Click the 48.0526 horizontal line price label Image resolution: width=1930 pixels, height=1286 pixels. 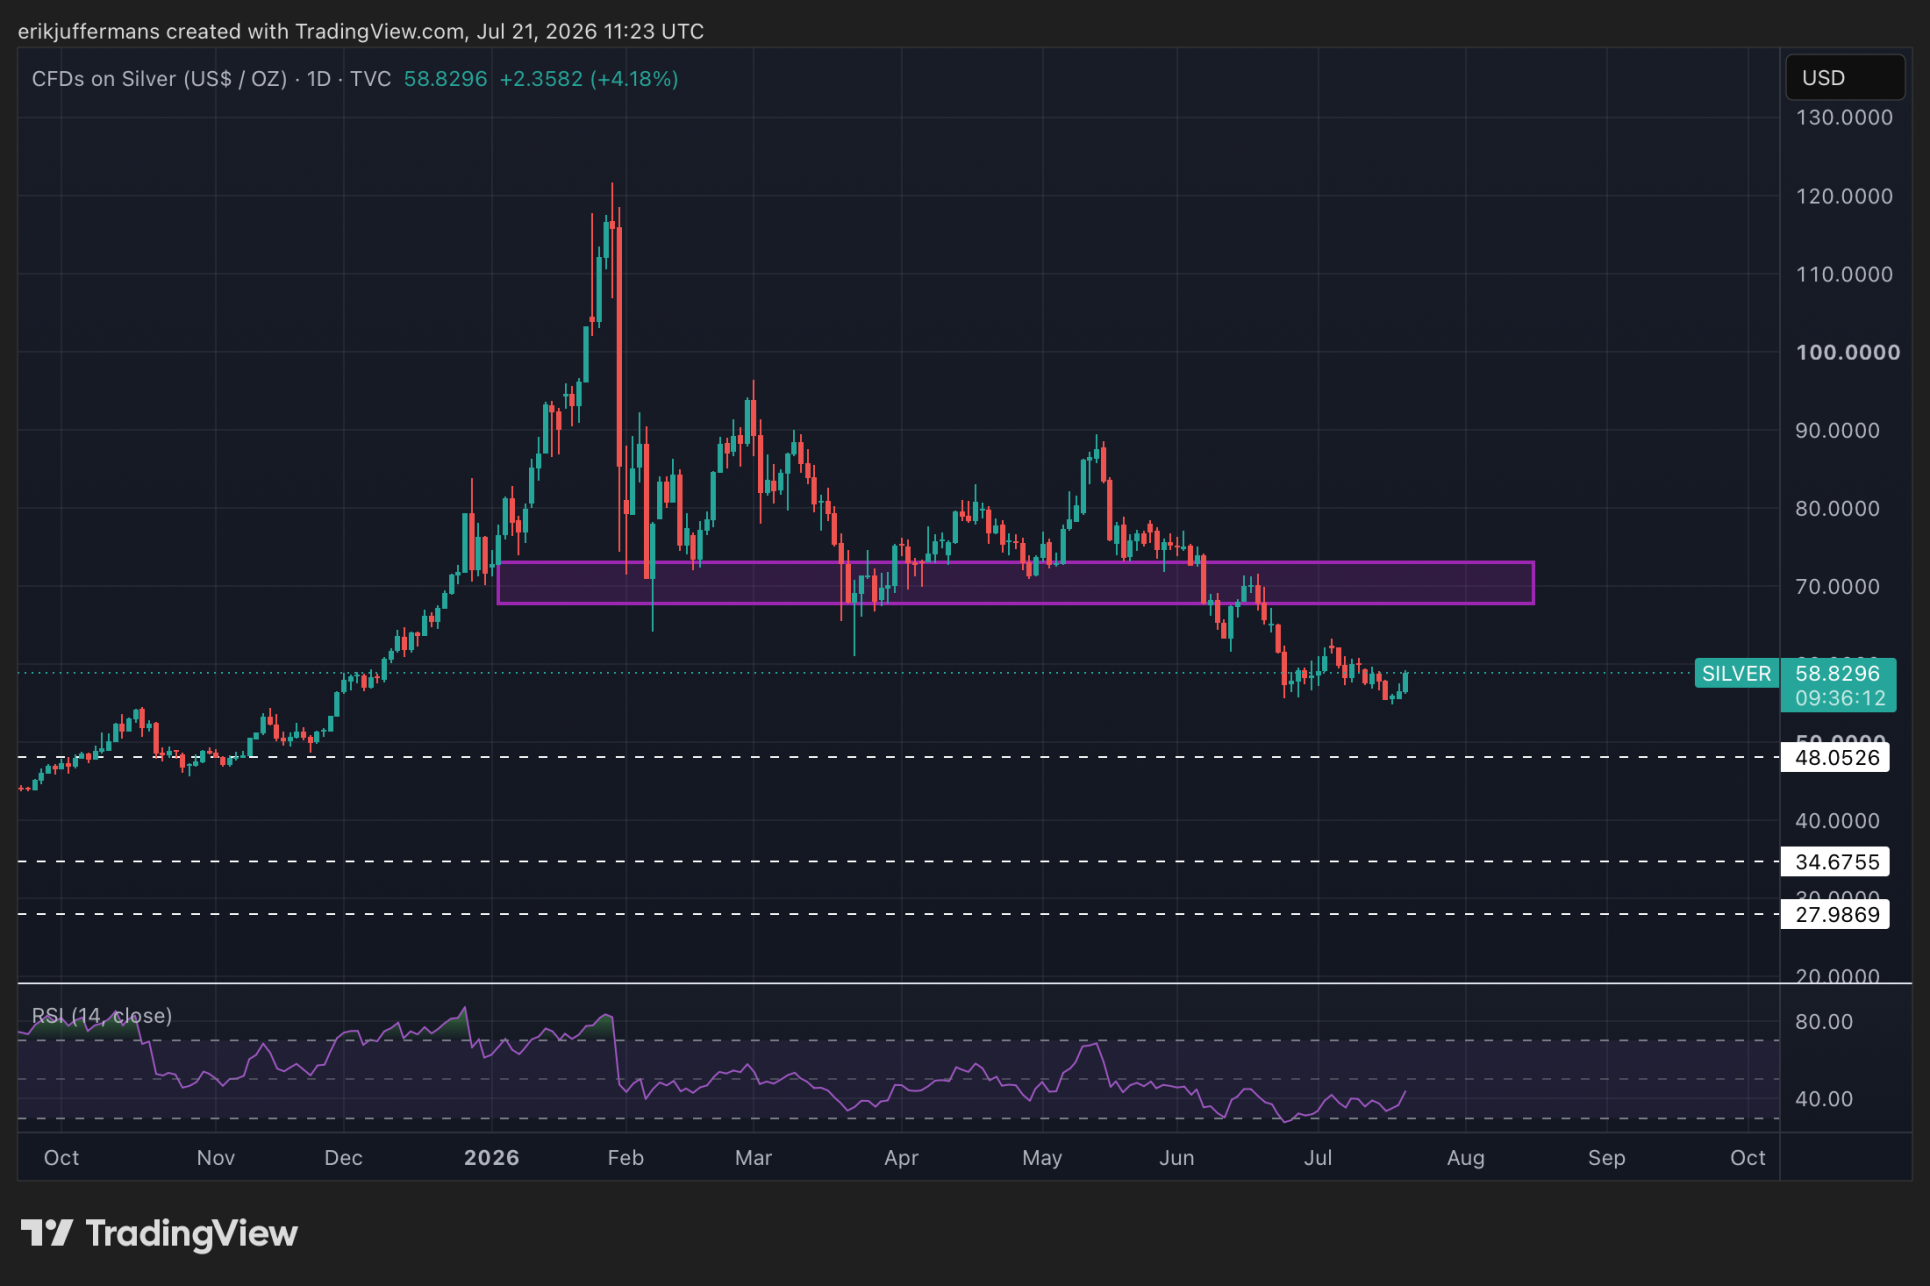click(1835, 757)
